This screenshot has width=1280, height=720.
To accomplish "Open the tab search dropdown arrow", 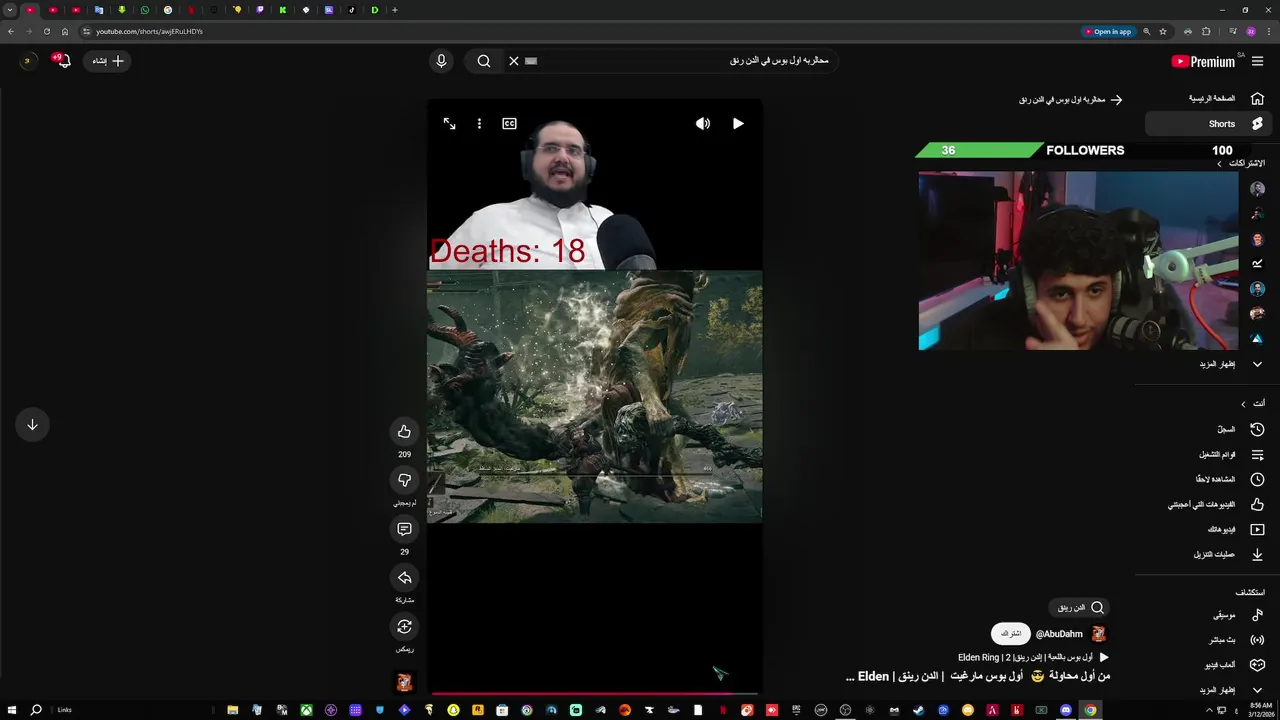I will (x=10, y=10).
